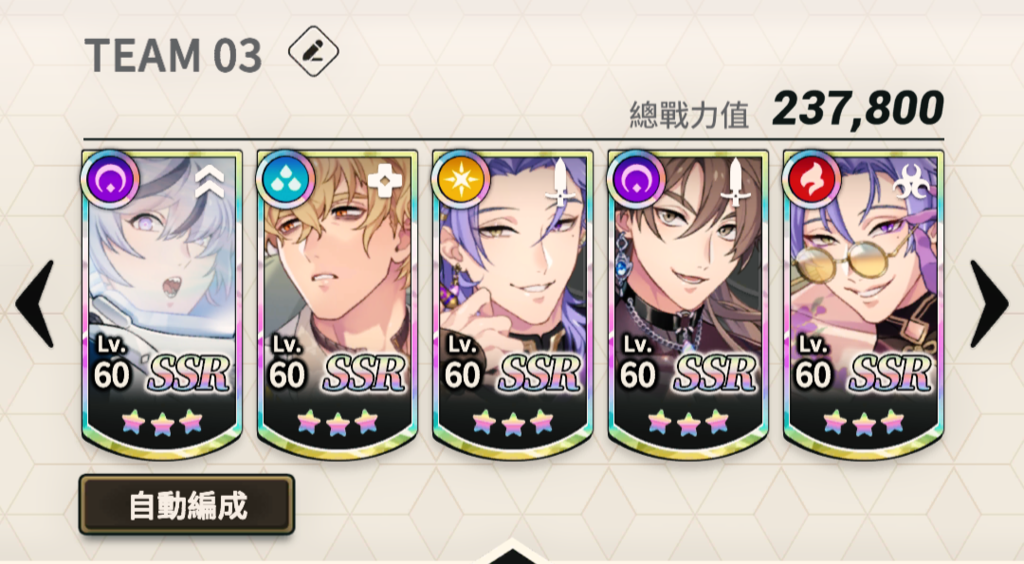This screenshot has width=1024, height=564.
Task: Select the blonde-haired character card
Action: click(x=337, y=304)
